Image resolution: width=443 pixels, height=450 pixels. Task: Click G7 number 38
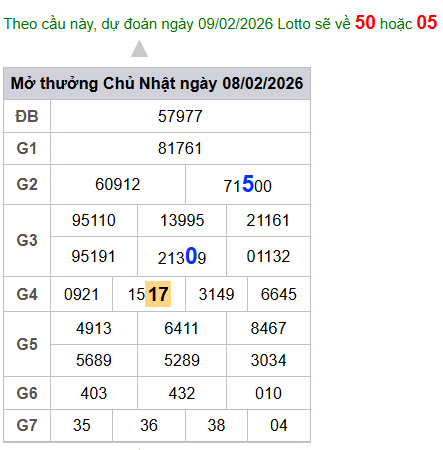tap(216, 425)
